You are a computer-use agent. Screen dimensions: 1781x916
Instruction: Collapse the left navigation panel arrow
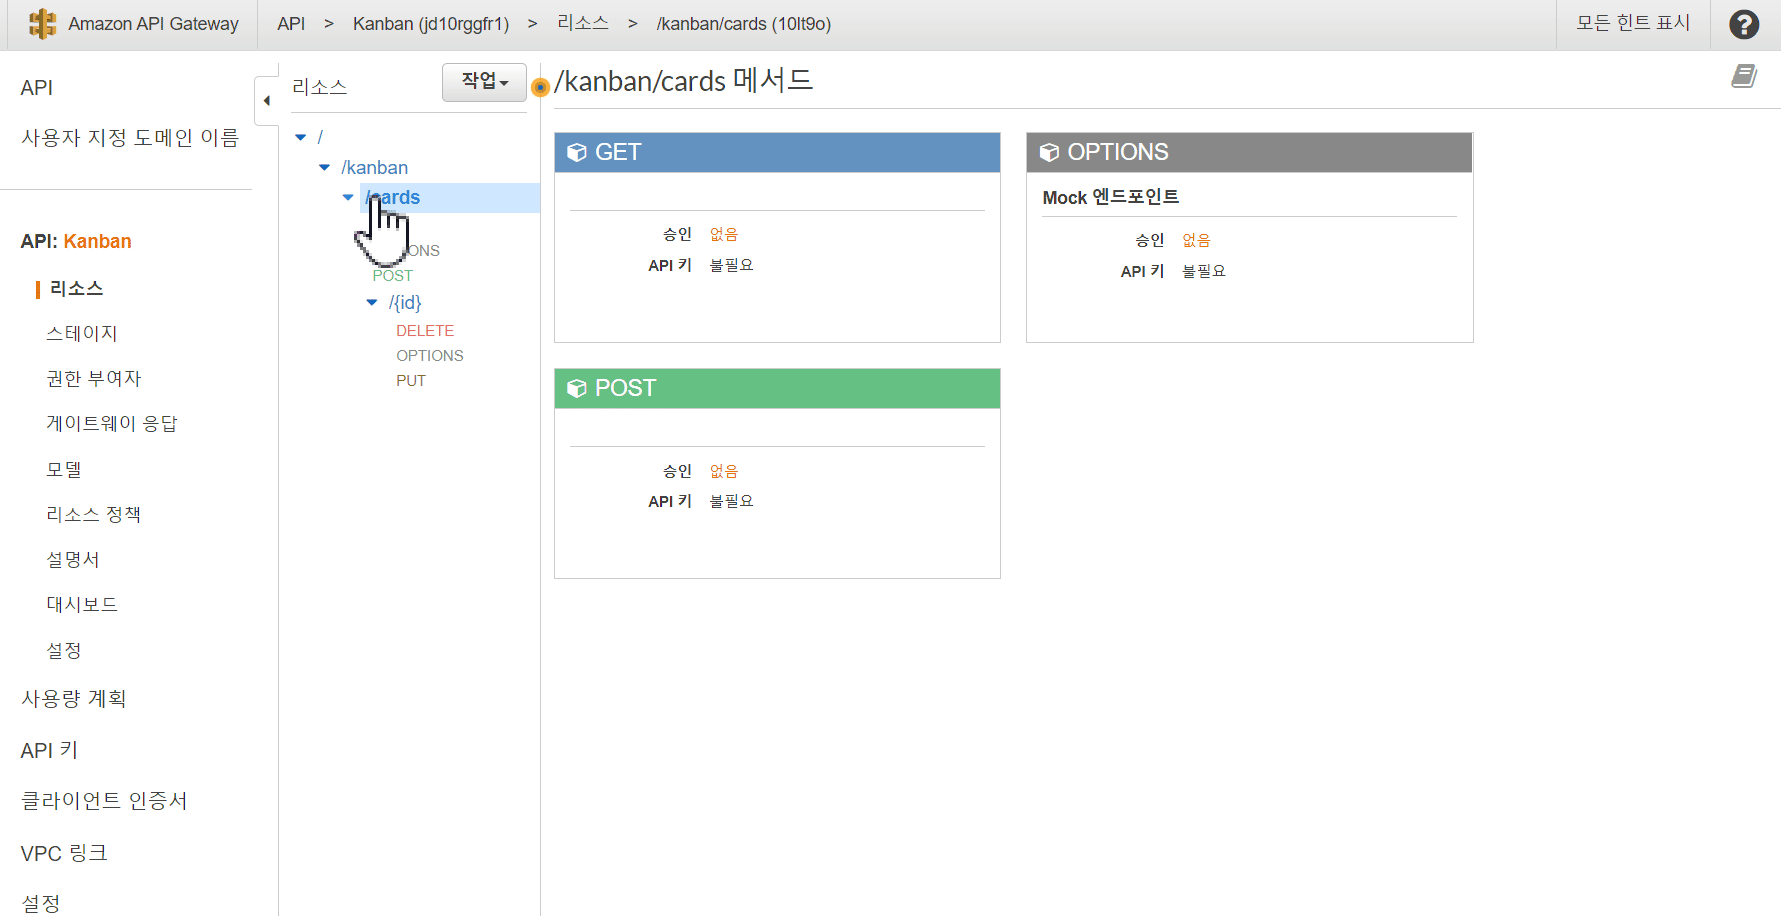[266, 100]
